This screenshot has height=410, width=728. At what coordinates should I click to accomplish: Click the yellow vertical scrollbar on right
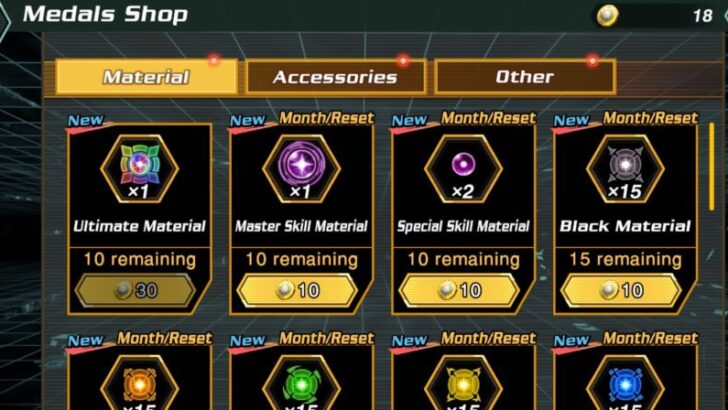coord(712,167)
